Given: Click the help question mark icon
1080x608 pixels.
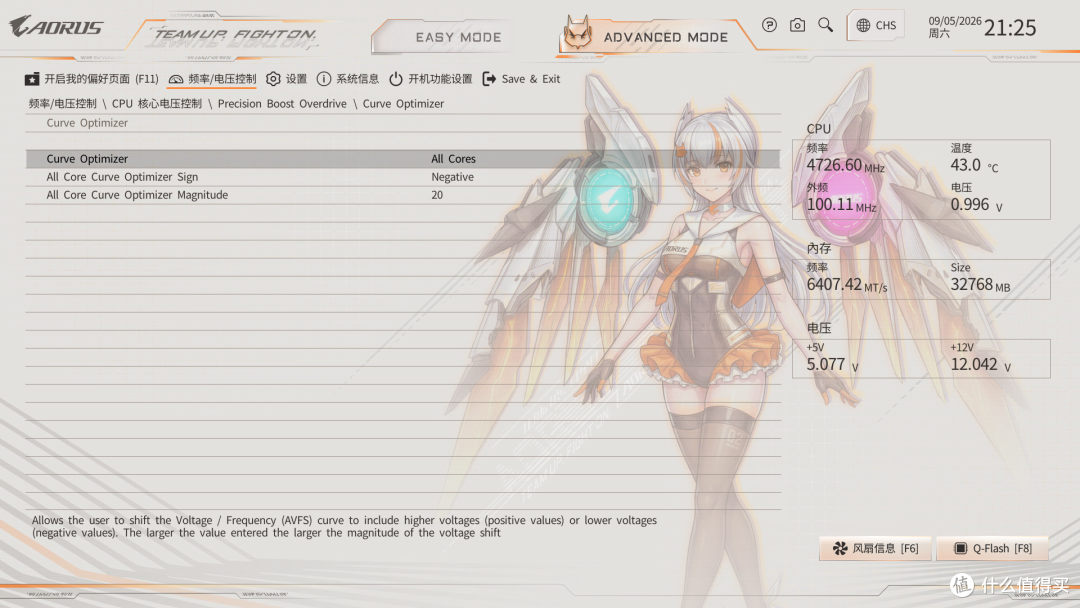Looking at the screenshot, I should 769,25.
